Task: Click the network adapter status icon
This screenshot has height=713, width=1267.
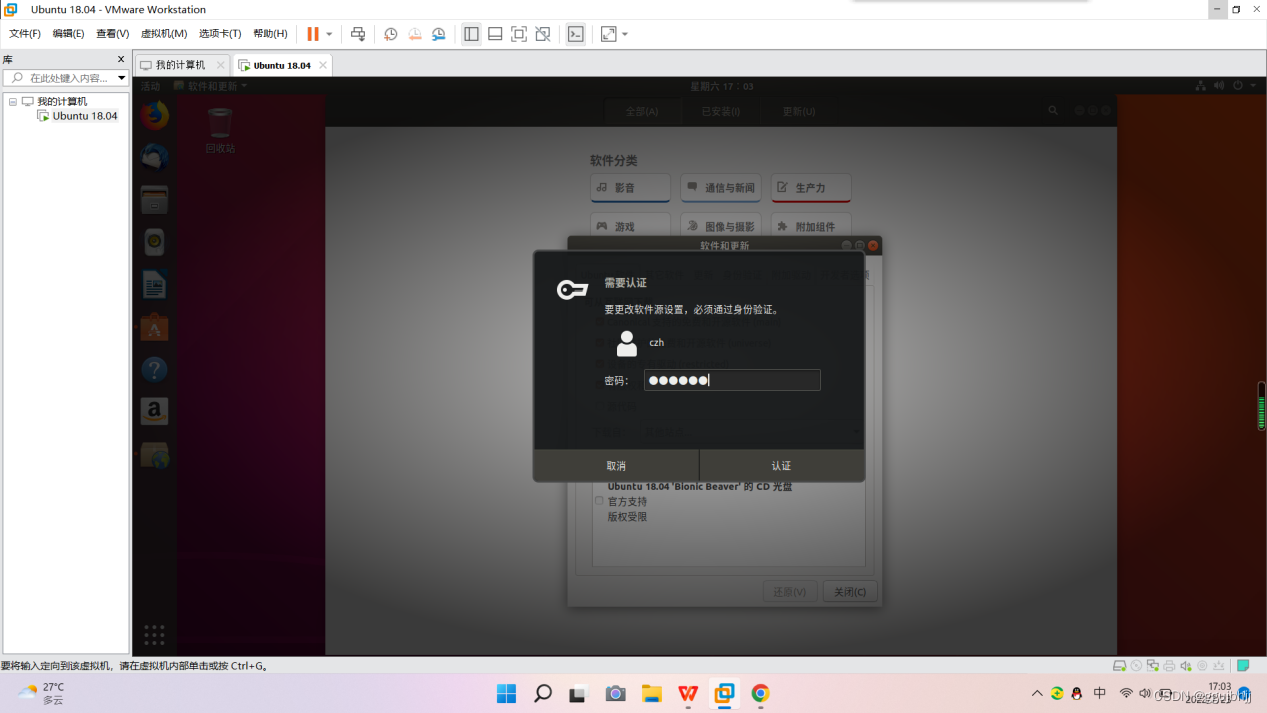Action: click(x=1153, y=666)
